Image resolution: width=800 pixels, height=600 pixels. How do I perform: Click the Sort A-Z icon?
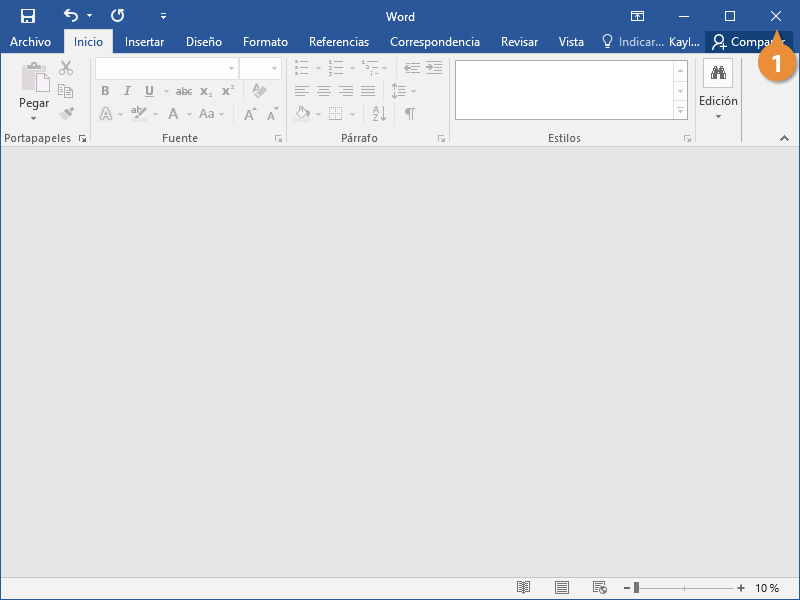(379, 114)
